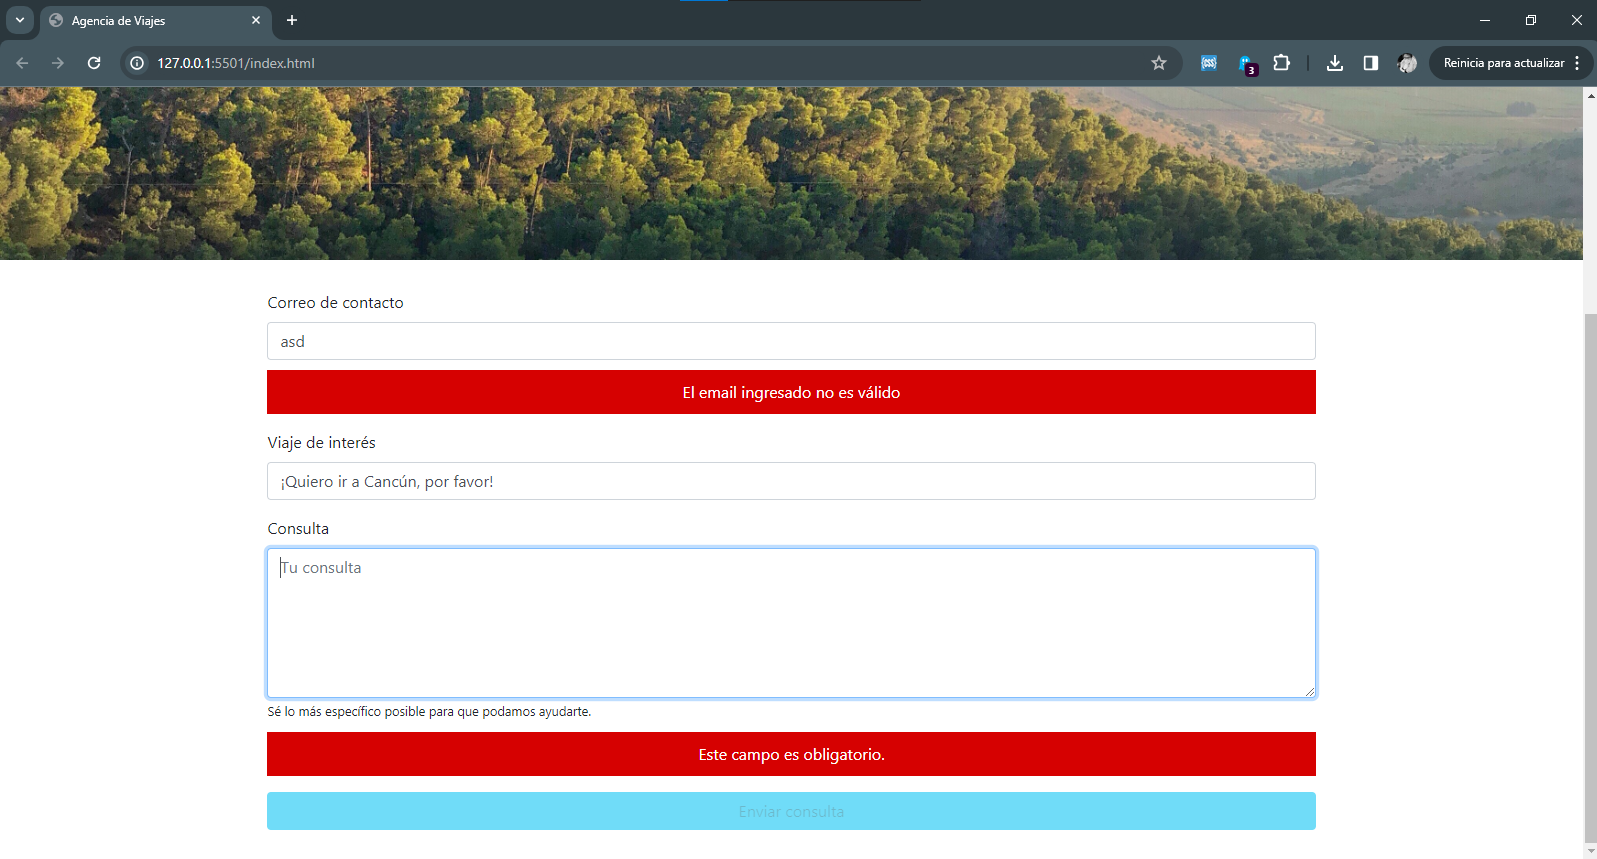
Task: Open the site information icon in address bar
Action: point(137,63)
